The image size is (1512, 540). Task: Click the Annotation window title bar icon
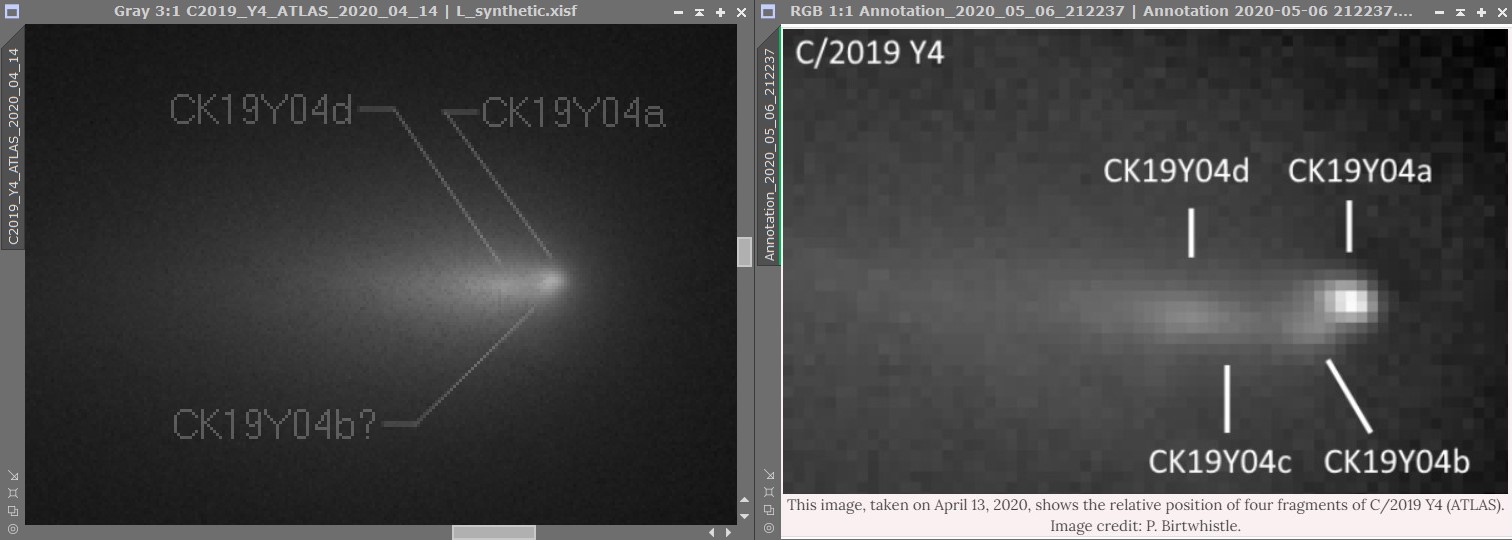click(768, 12)
